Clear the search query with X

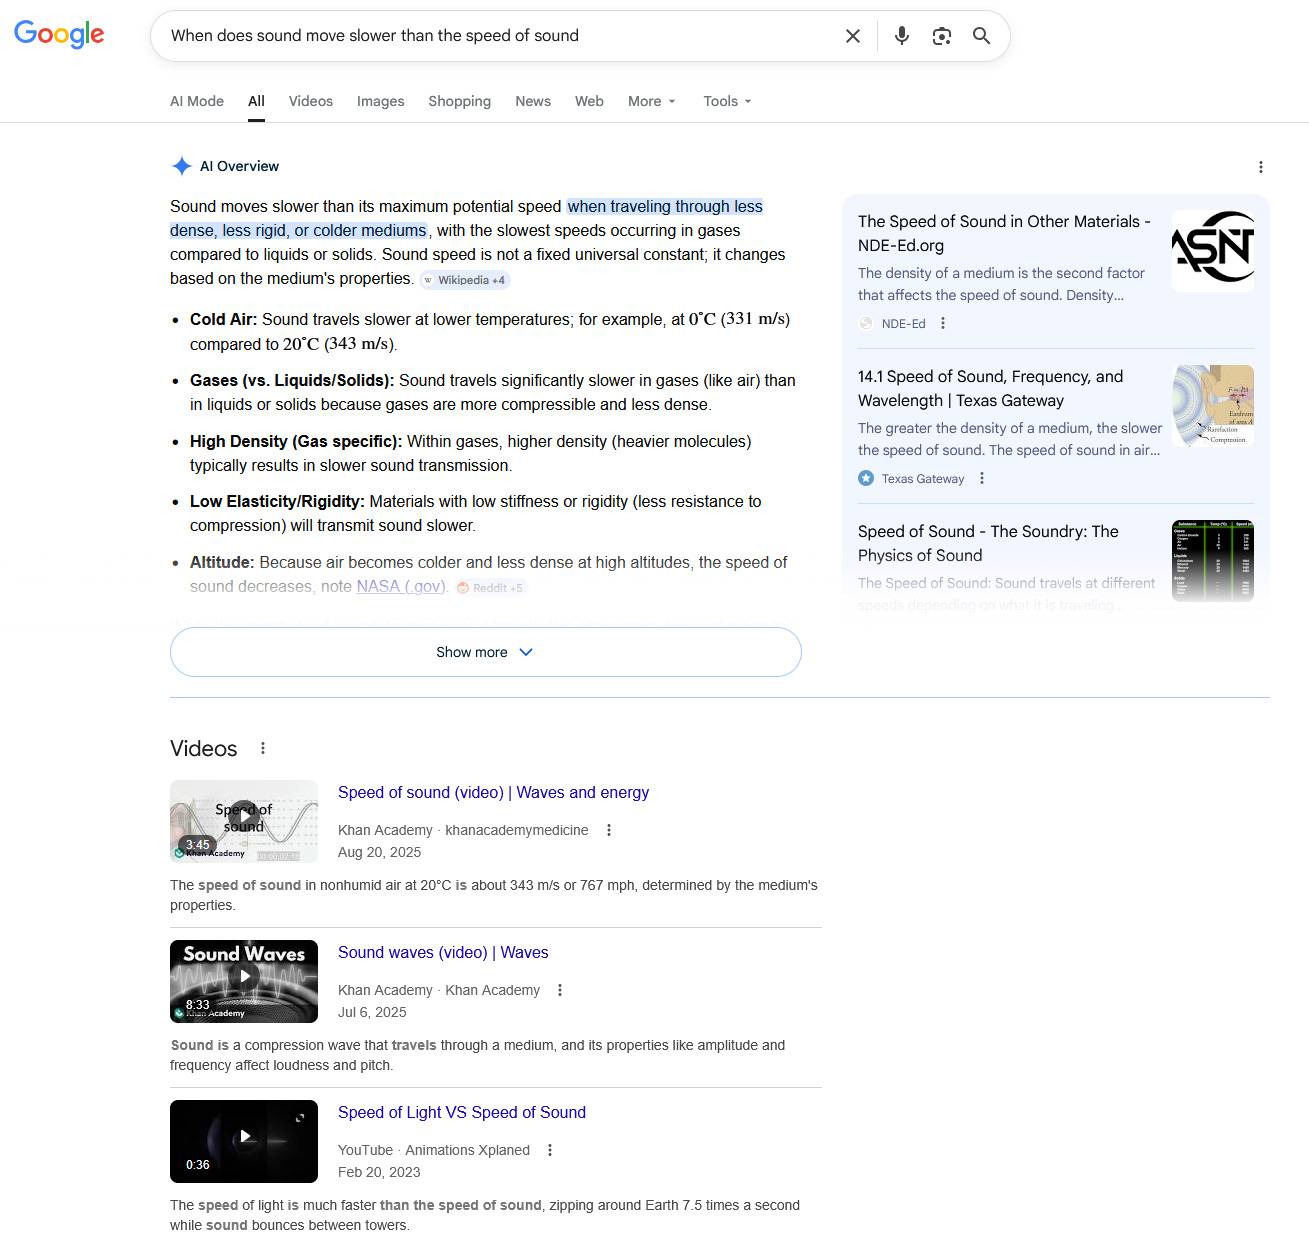pyautogui.click(x=853, y=36)
